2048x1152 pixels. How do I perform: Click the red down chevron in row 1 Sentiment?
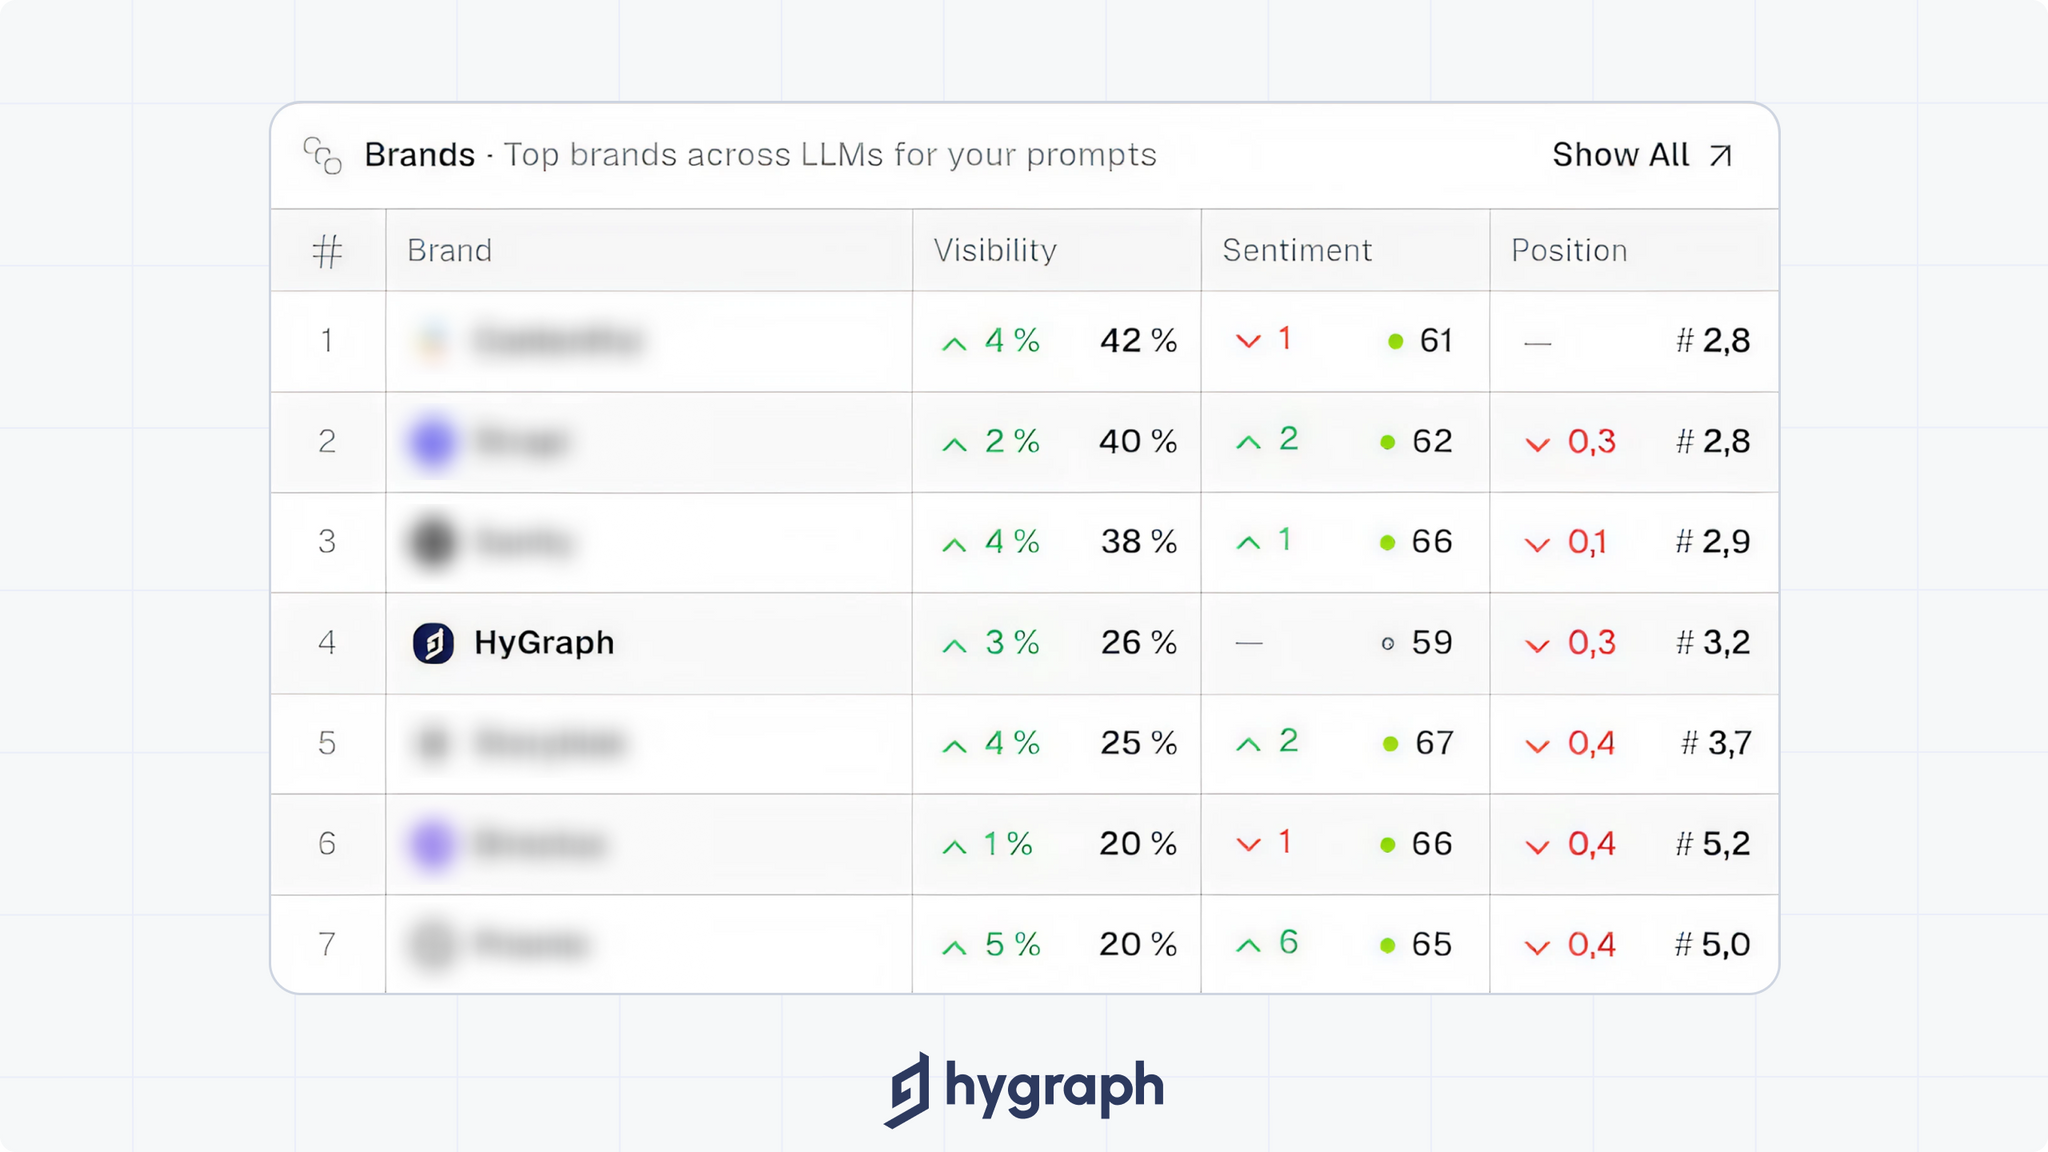tap(1248, 340)
